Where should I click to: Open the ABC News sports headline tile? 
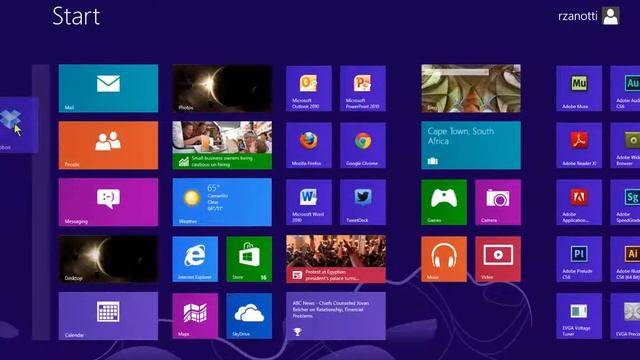click(336, 316)
